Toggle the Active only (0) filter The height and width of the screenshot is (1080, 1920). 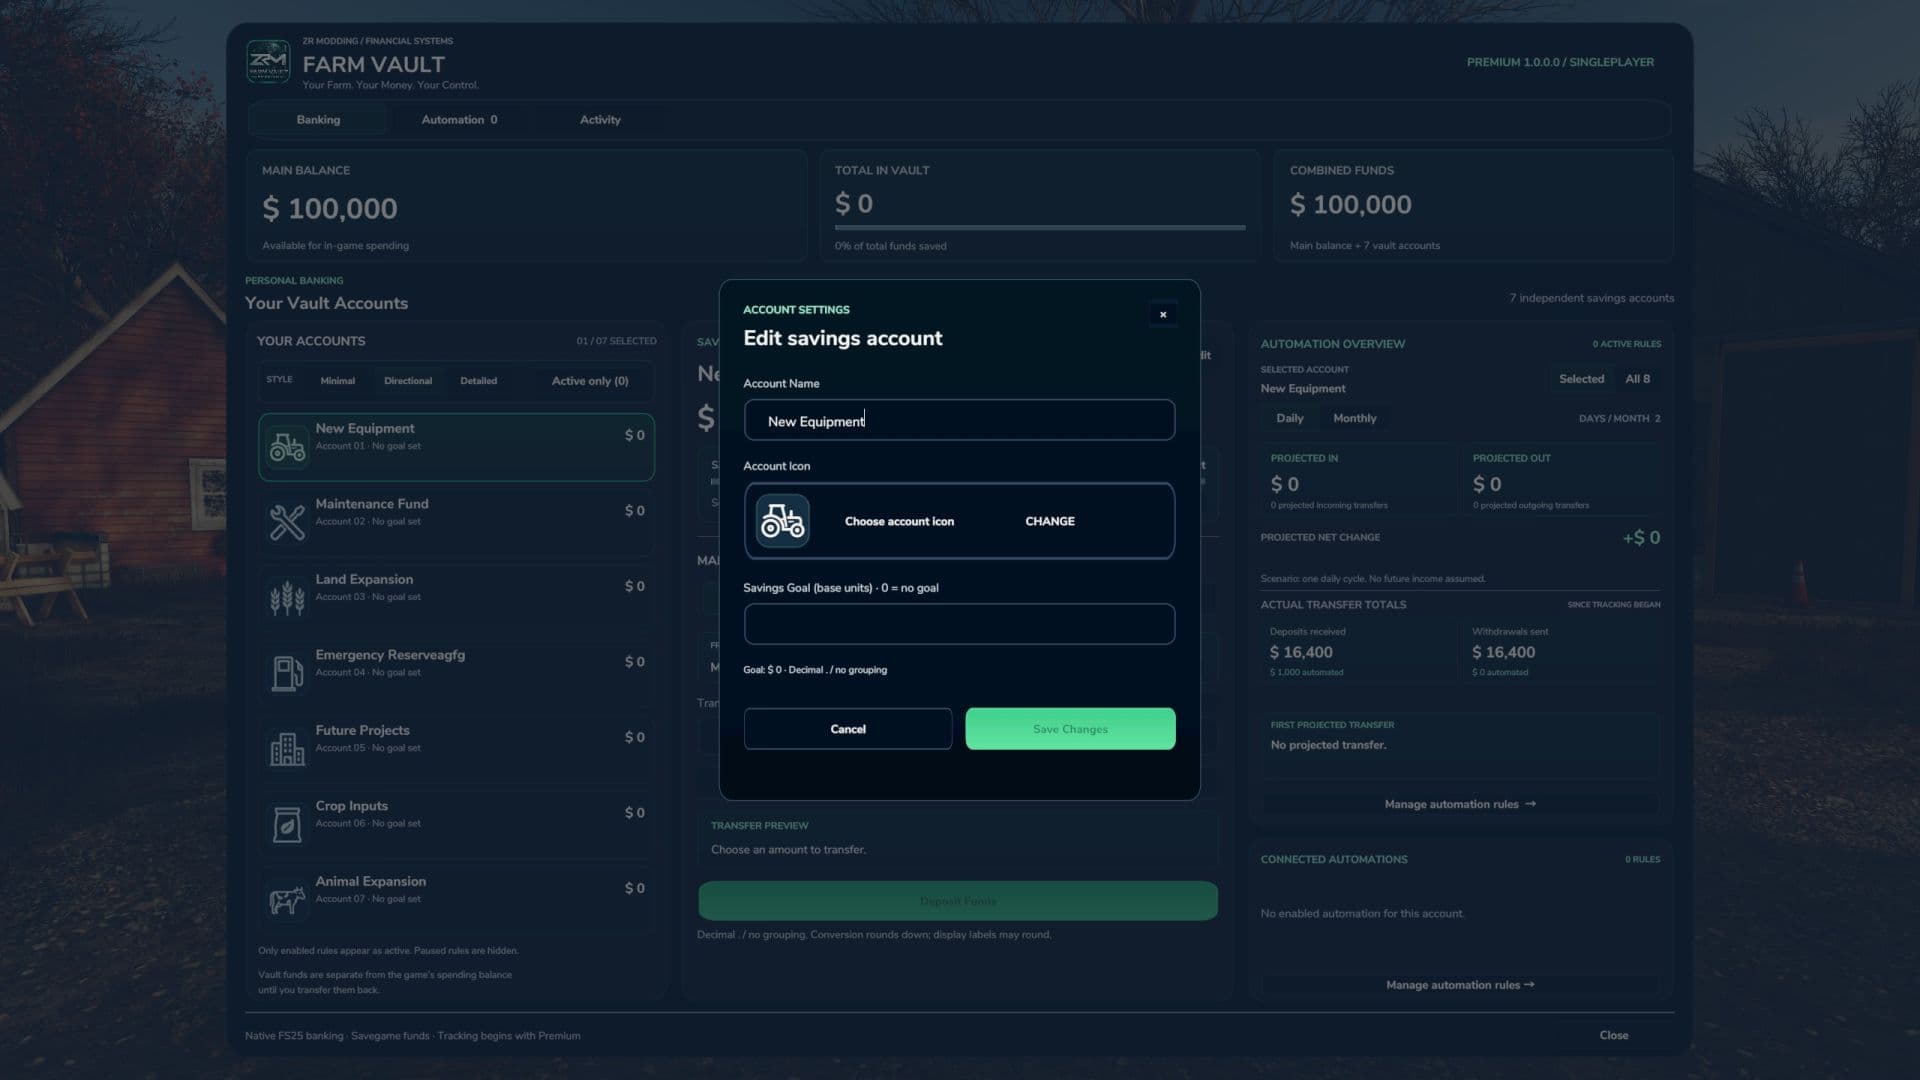point(590,381)
